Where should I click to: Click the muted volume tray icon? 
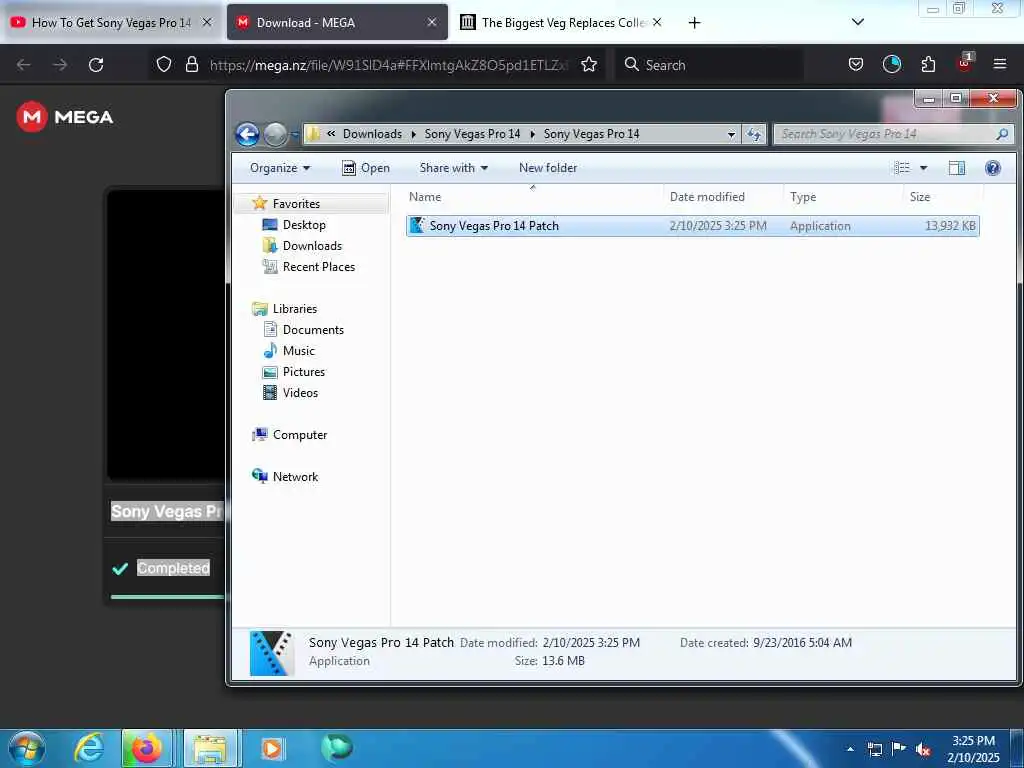click(x=923, y=750)
